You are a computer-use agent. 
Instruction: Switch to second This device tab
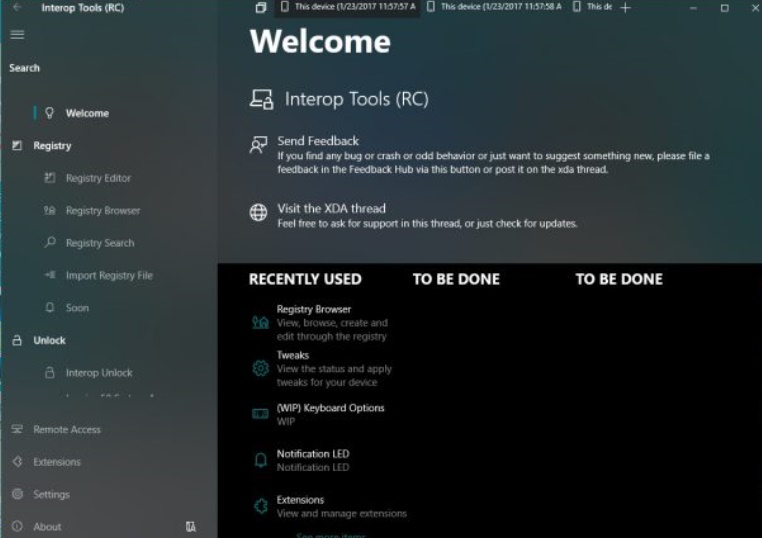point(494,7)
